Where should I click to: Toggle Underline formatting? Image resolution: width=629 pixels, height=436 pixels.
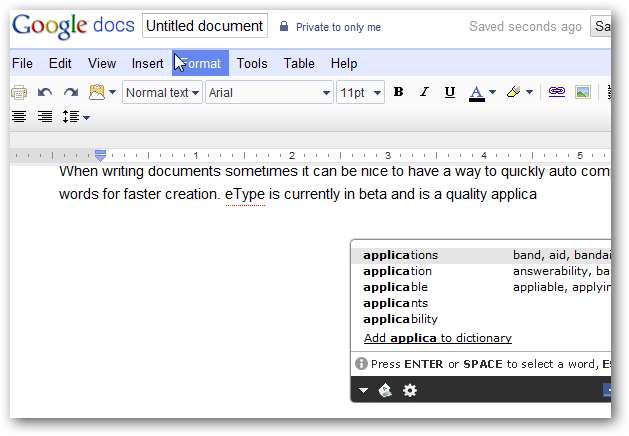[450, 92]
